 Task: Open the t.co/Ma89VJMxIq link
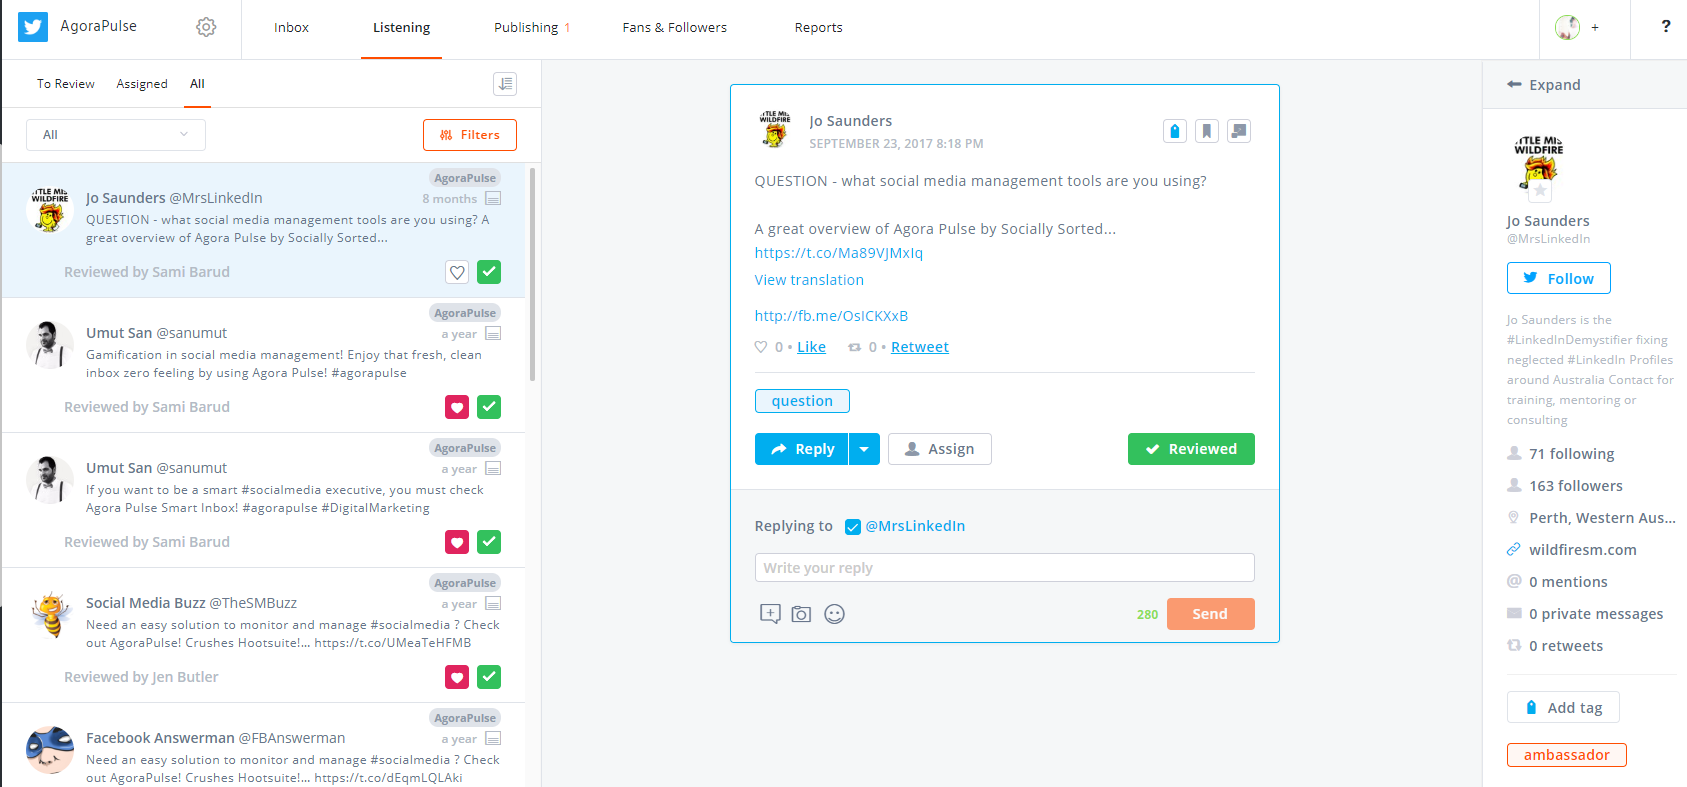(838, 253)
